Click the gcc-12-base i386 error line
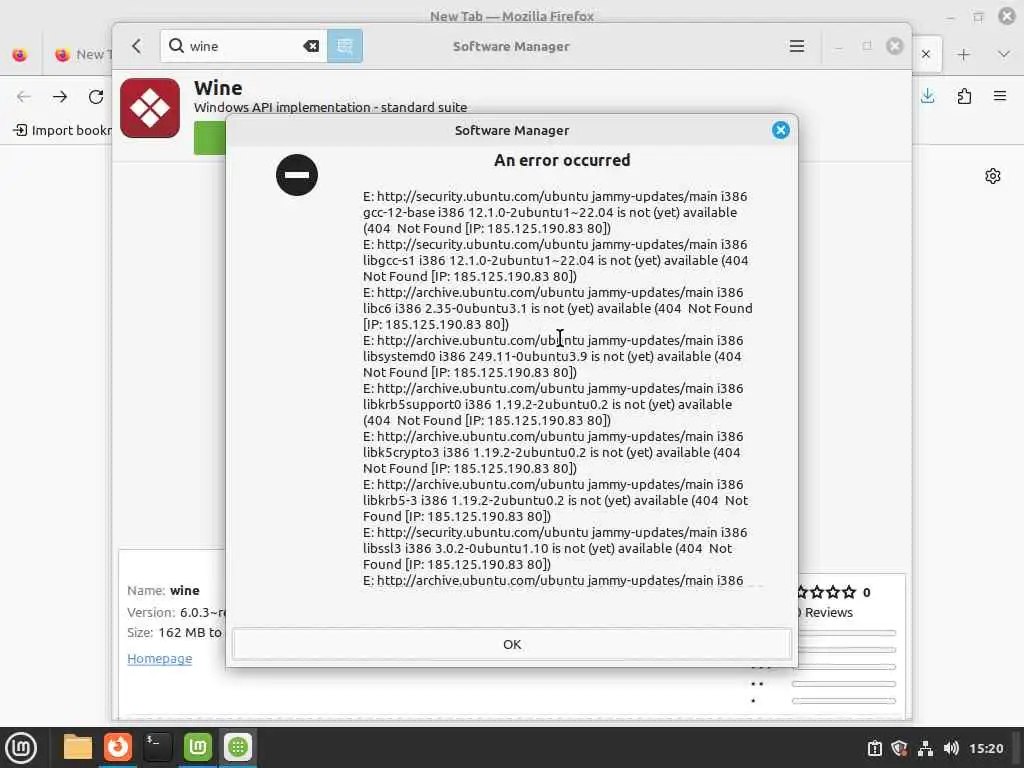Viewport: 1024px width, 768px height. 555,212
